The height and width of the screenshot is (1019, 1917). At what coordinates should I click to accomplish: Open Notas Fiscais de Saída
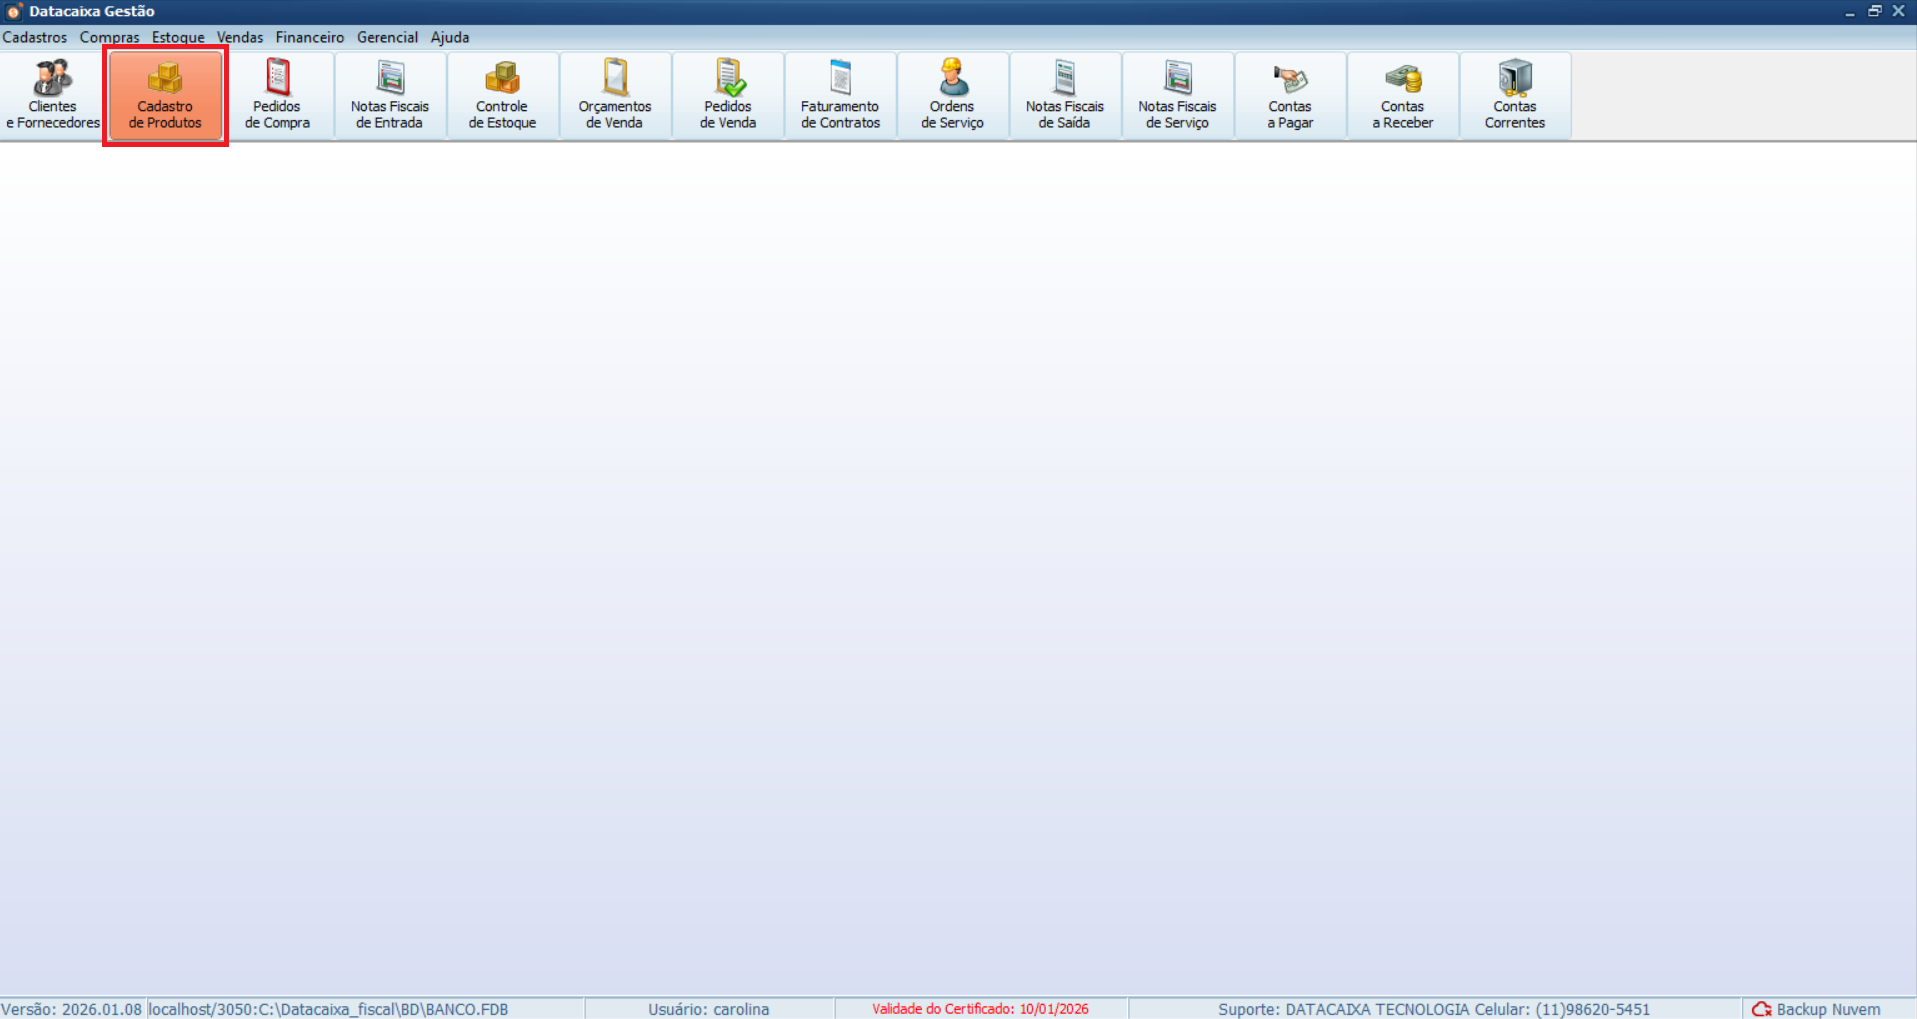click(1065, 96)
